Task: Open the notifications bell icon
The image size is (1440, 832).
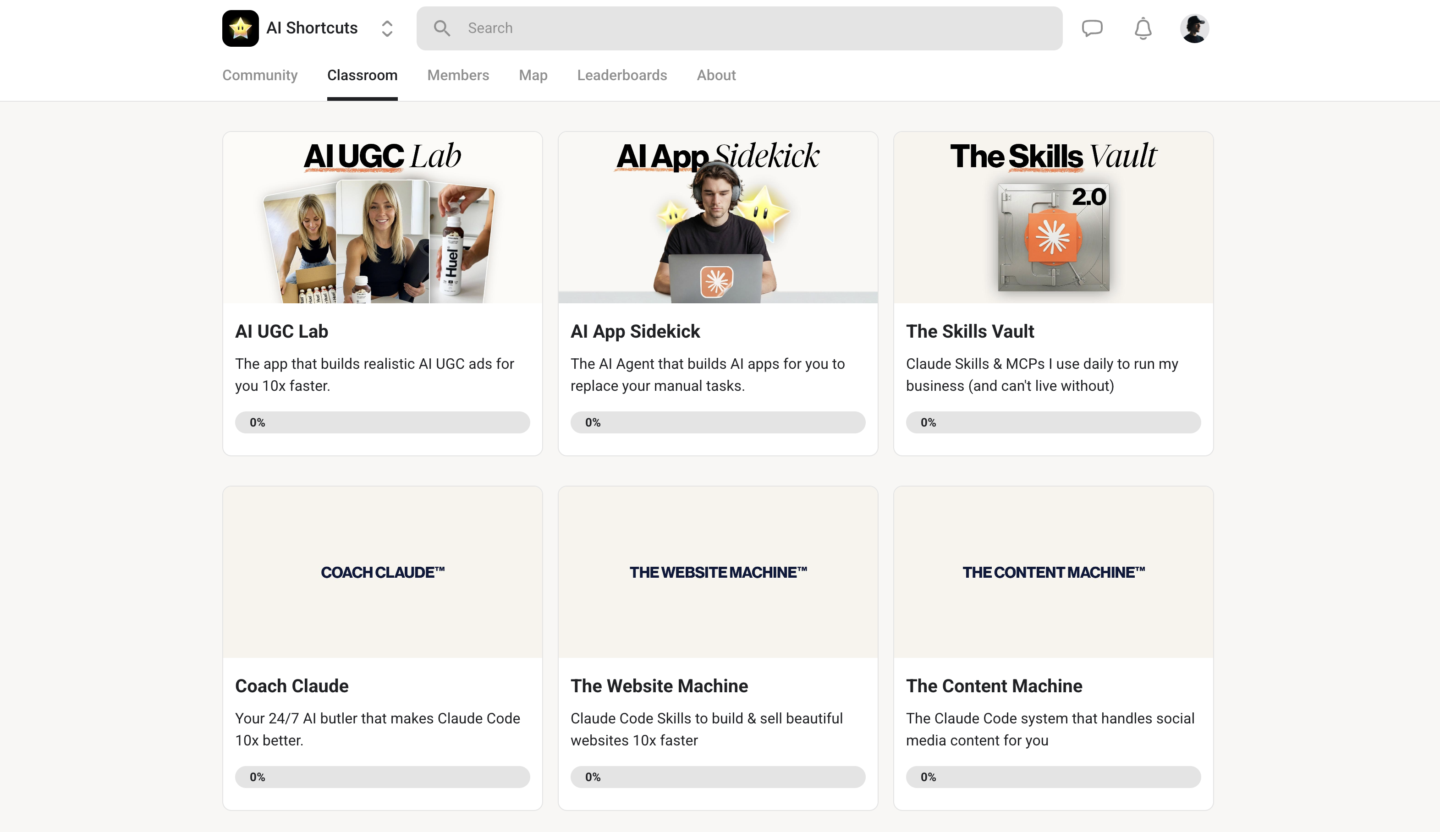Action: point(1143,28)
